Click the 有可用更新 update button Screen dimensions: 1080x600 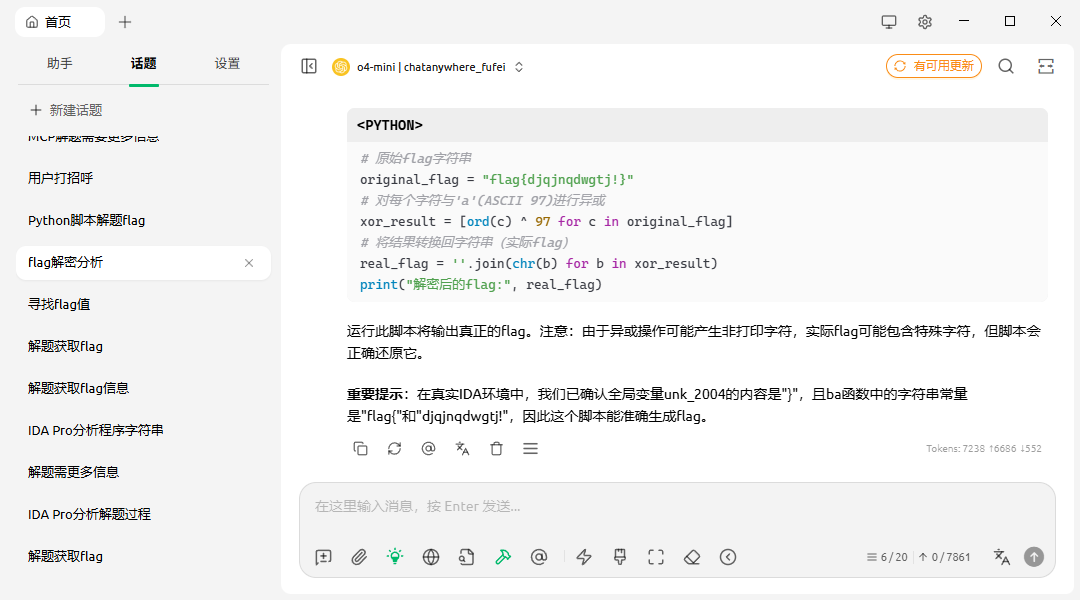click(933, 66)
